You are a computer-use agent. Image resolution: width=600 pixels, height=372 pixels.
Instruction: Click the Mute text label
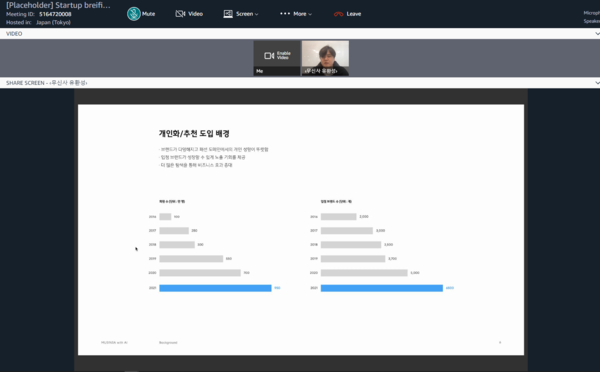point(148,14)
